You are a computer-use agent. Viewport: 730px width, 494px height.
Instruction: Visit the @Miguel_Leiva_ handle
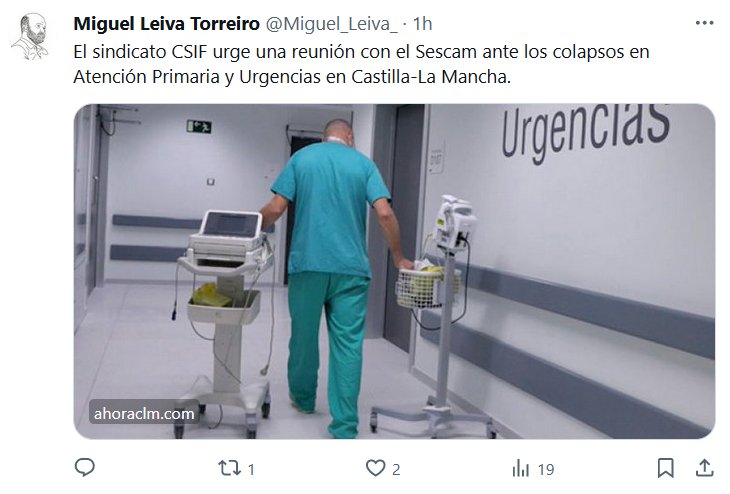(x=331, y=24)
